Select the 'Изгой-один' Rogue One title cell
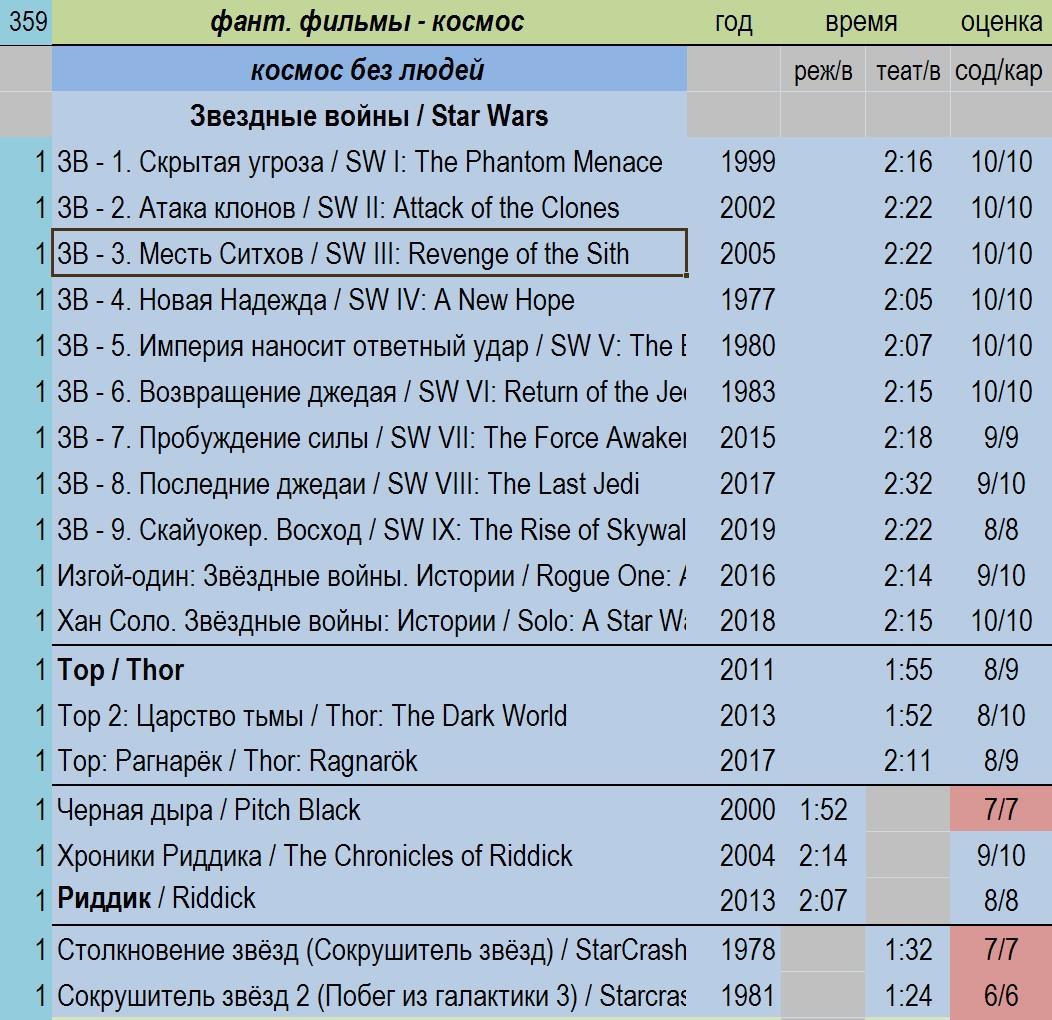This screenshot has width=1052, height=1020. (x=369, y=576)
